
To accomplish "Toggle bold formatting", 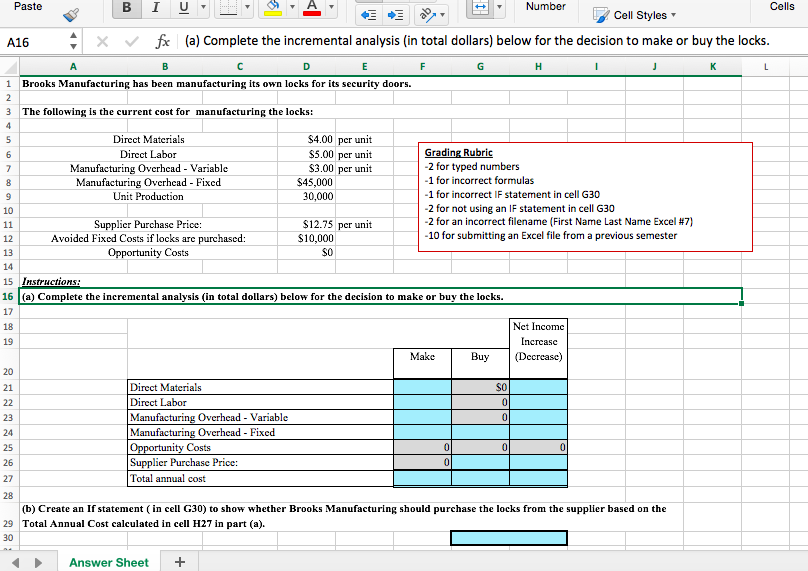I will click(x=126, y=8).
